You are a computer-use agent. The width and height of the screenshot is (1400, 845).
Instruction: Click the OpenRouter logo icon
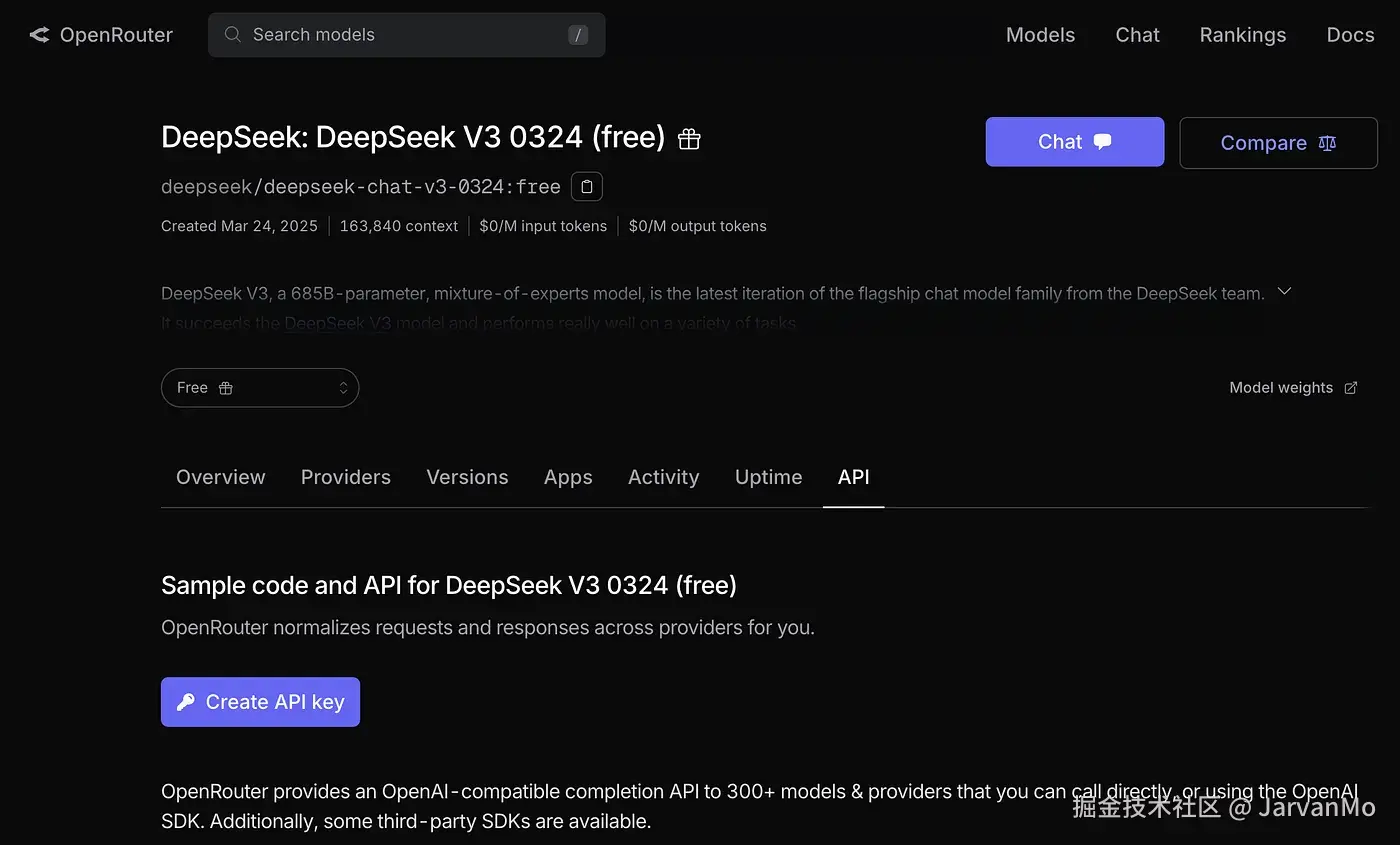pos(39,35)
